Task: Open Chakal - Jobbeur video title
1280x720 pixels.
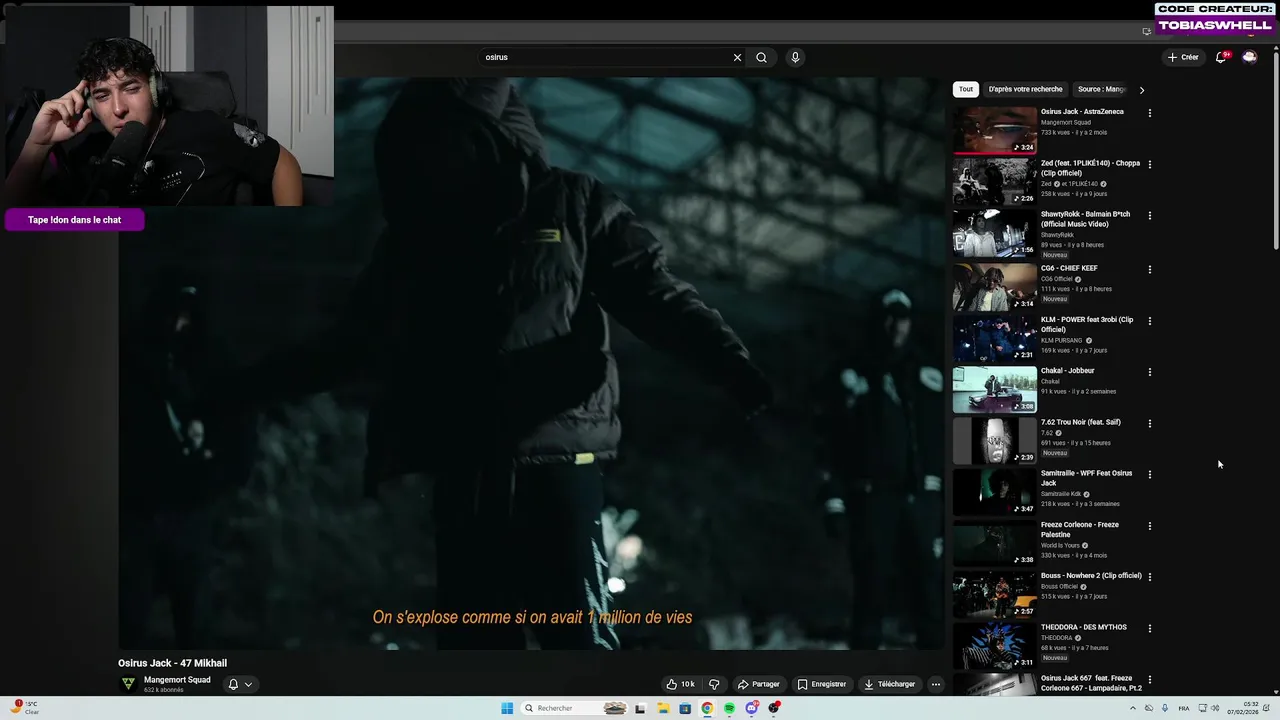Action: [x=1067, y=371]
